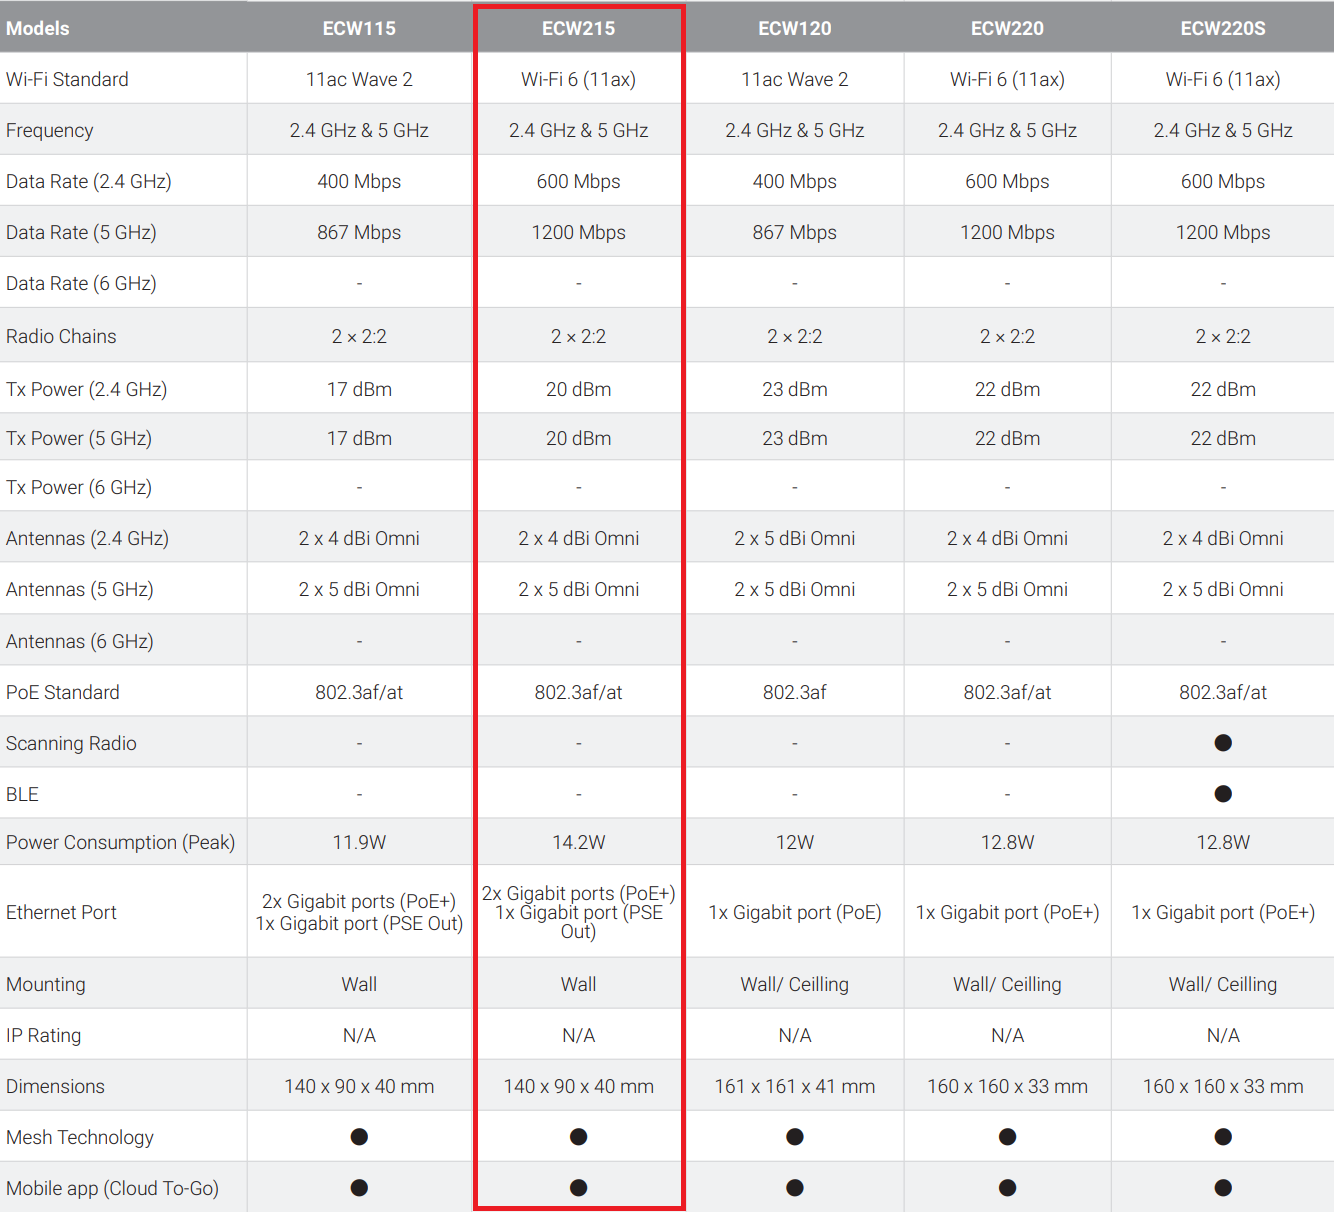Click the Scanning Radio row label

point(71,743)
